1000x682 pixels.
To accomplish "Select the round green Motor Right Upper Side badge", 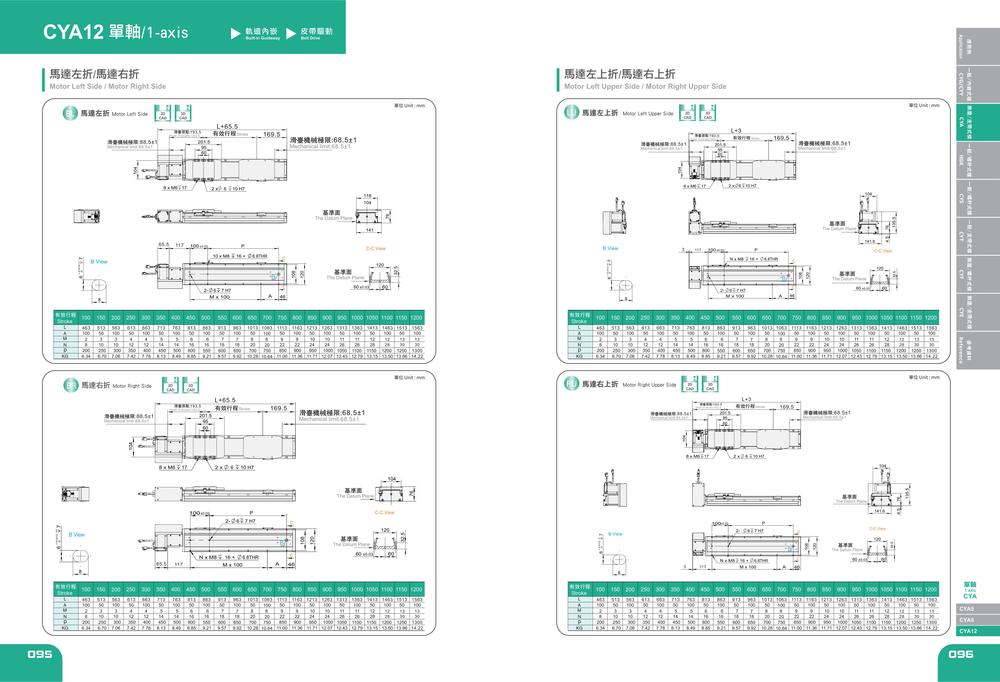I will 571,384.
